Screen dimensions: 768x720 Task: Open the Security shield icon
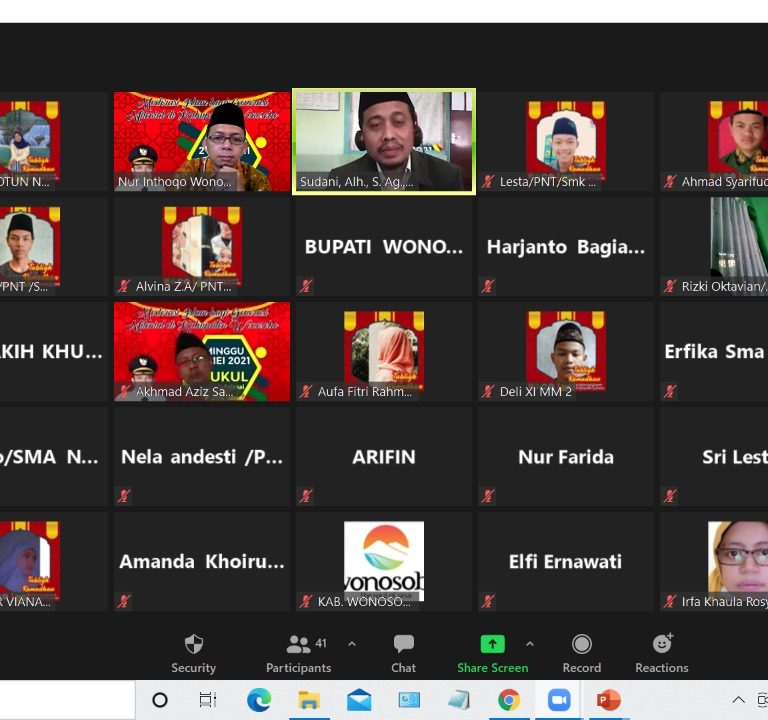coord(194,644)
